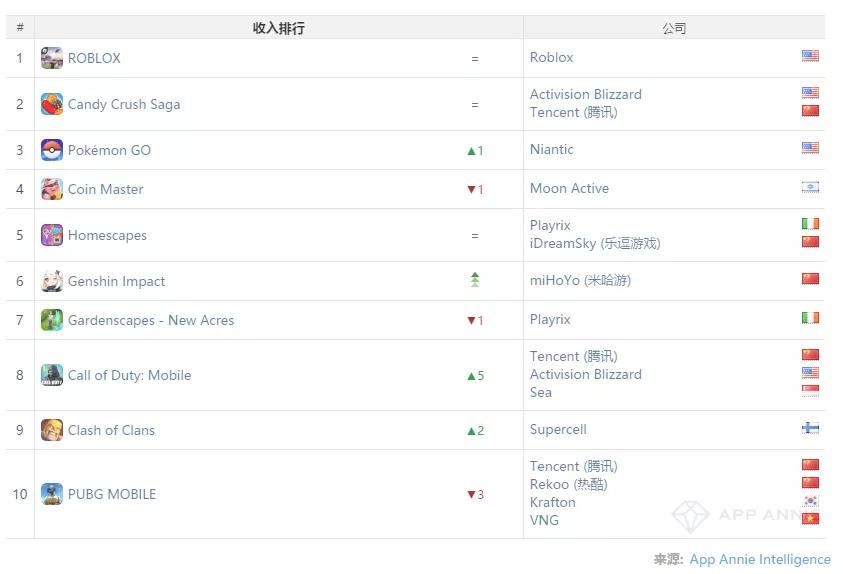Select the Pokémon GO pokeball icon
This screenshot has width=843, height=574.
click(52, 150)
